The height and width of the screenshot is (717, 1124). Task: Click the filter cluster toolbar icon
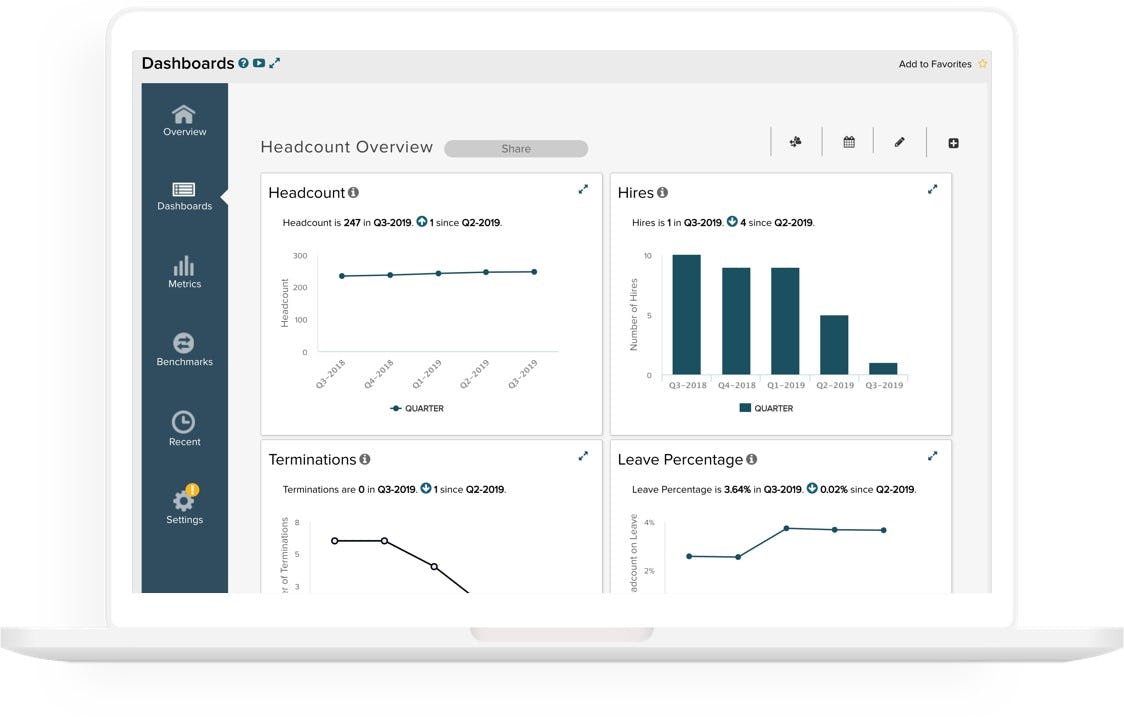(x=796, y=142)
